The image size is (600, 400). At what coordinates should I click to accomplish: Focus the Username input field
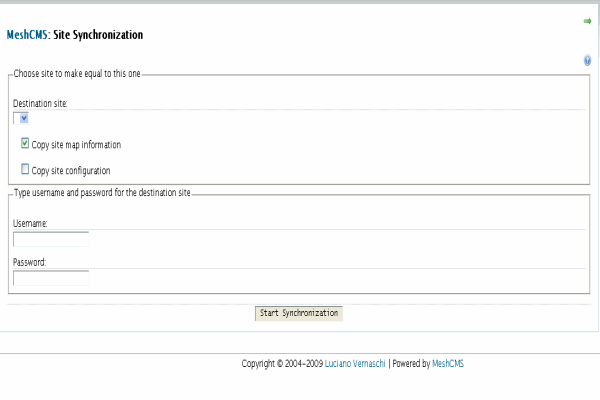[51, 239]
